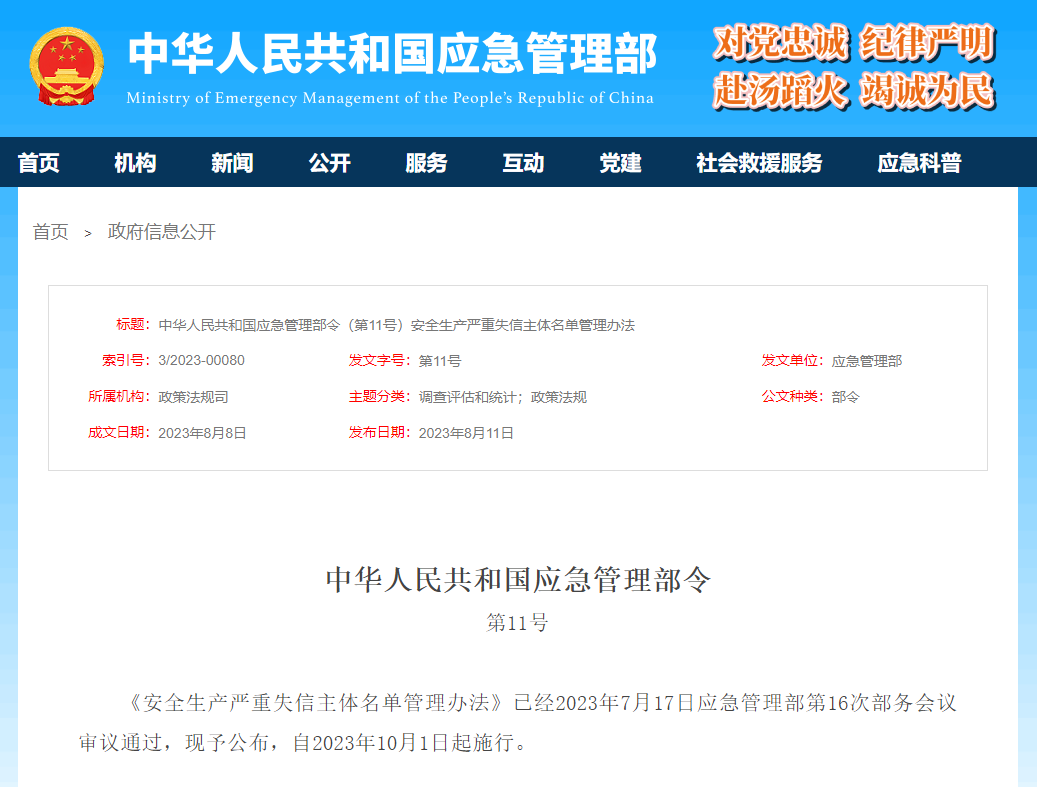This screenshot has height=787, width=1037.
Task: Open the 党建 navigation menu item
Action: coord(621,163)
